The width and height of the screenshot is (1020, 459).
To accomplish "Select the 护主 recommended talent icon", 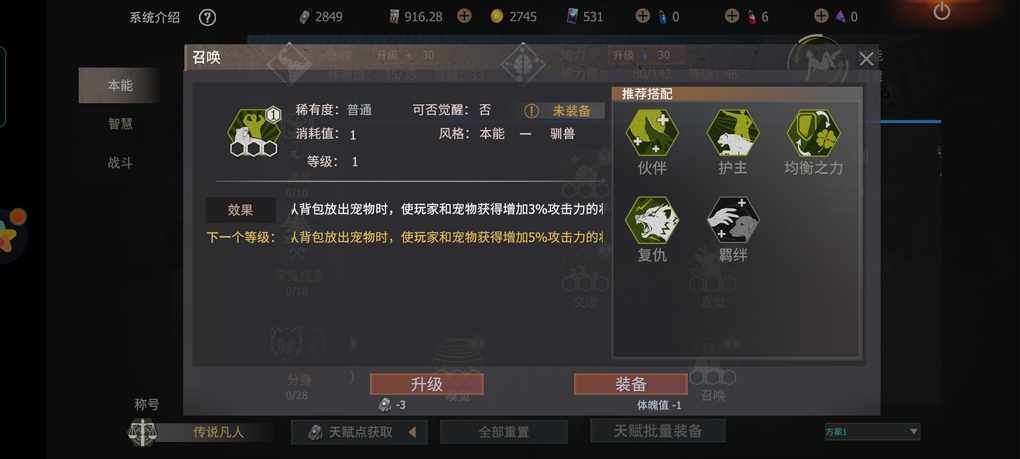I will click(x=732, y=132).
